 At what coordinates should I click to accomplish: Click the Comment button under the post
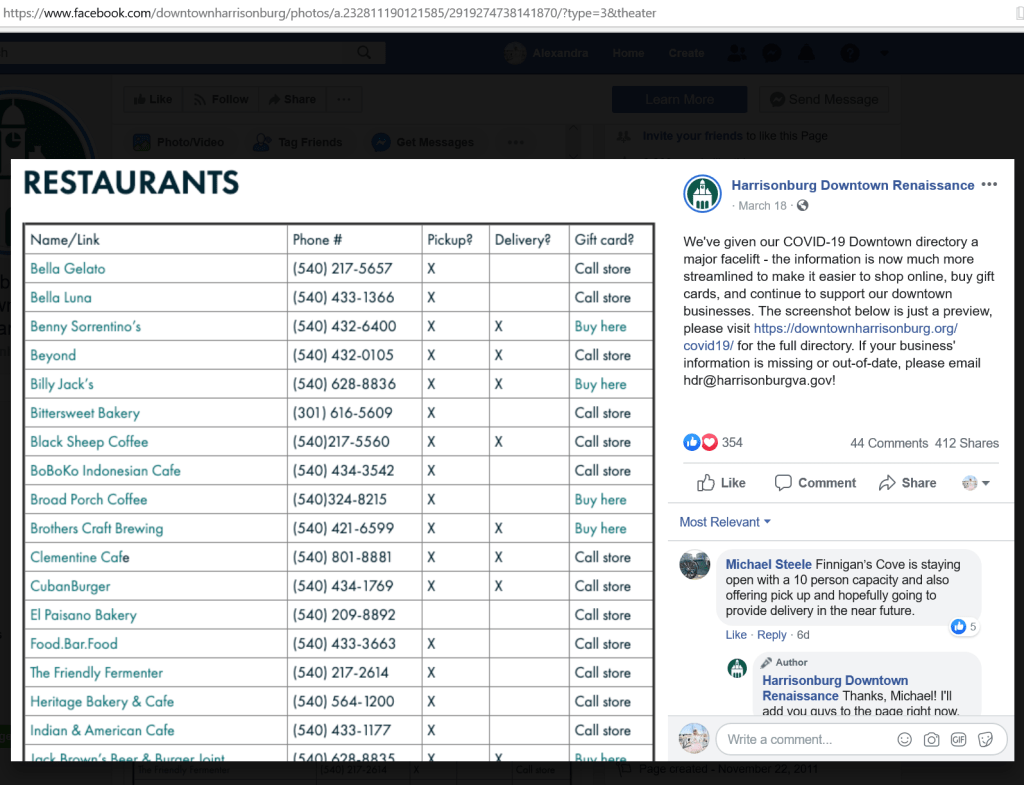814,483
